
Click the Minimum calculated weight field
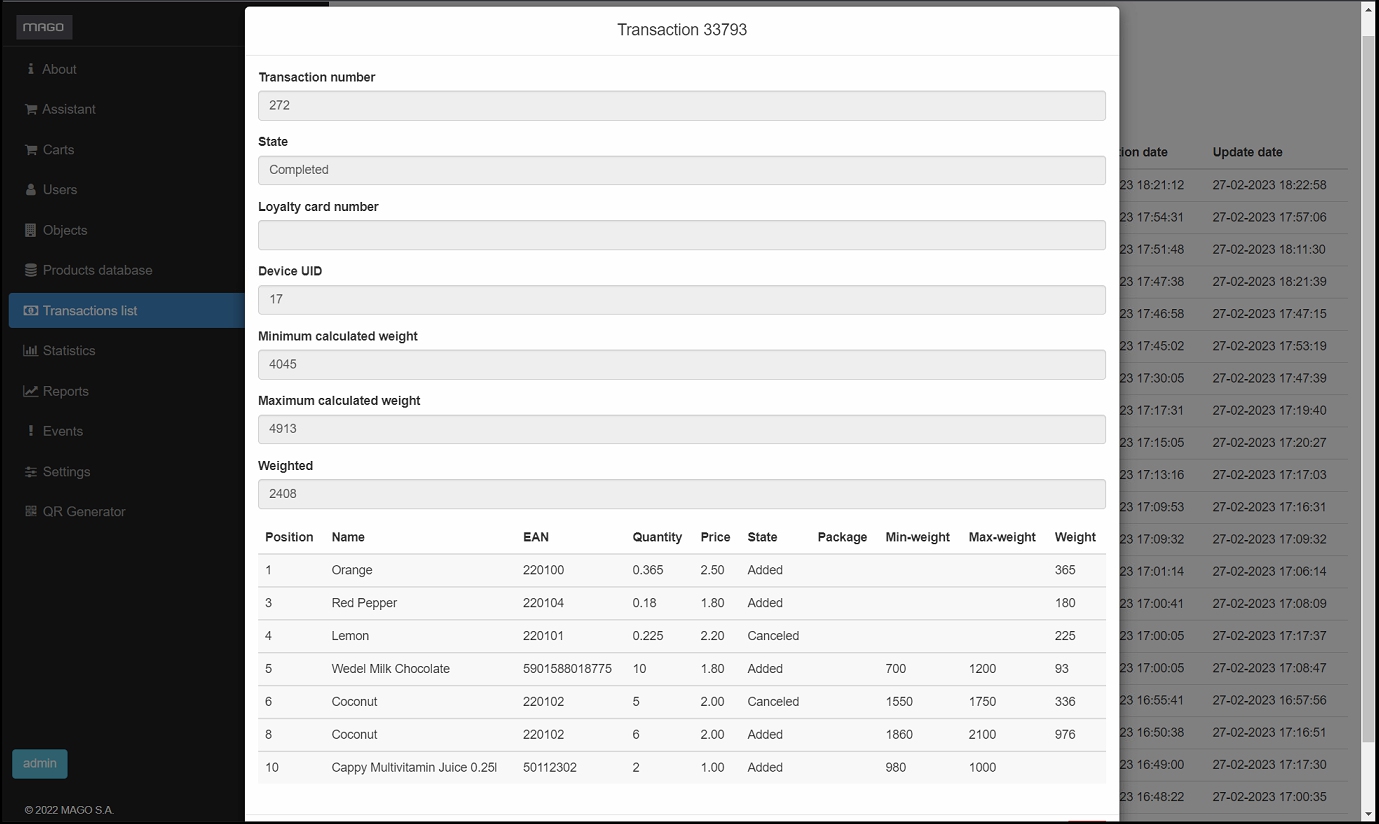pyautogui.click(x=682, y=364)
